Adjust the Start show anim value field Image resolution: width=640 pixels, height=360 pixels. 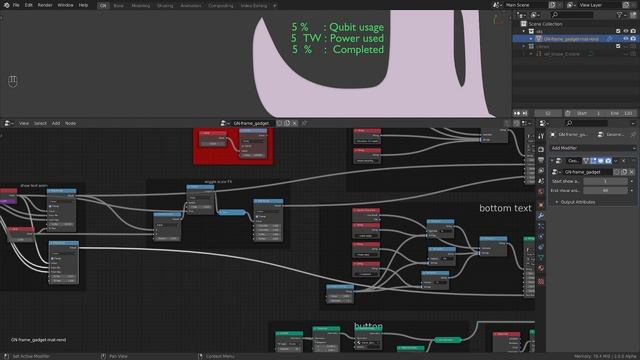point(605,181)
